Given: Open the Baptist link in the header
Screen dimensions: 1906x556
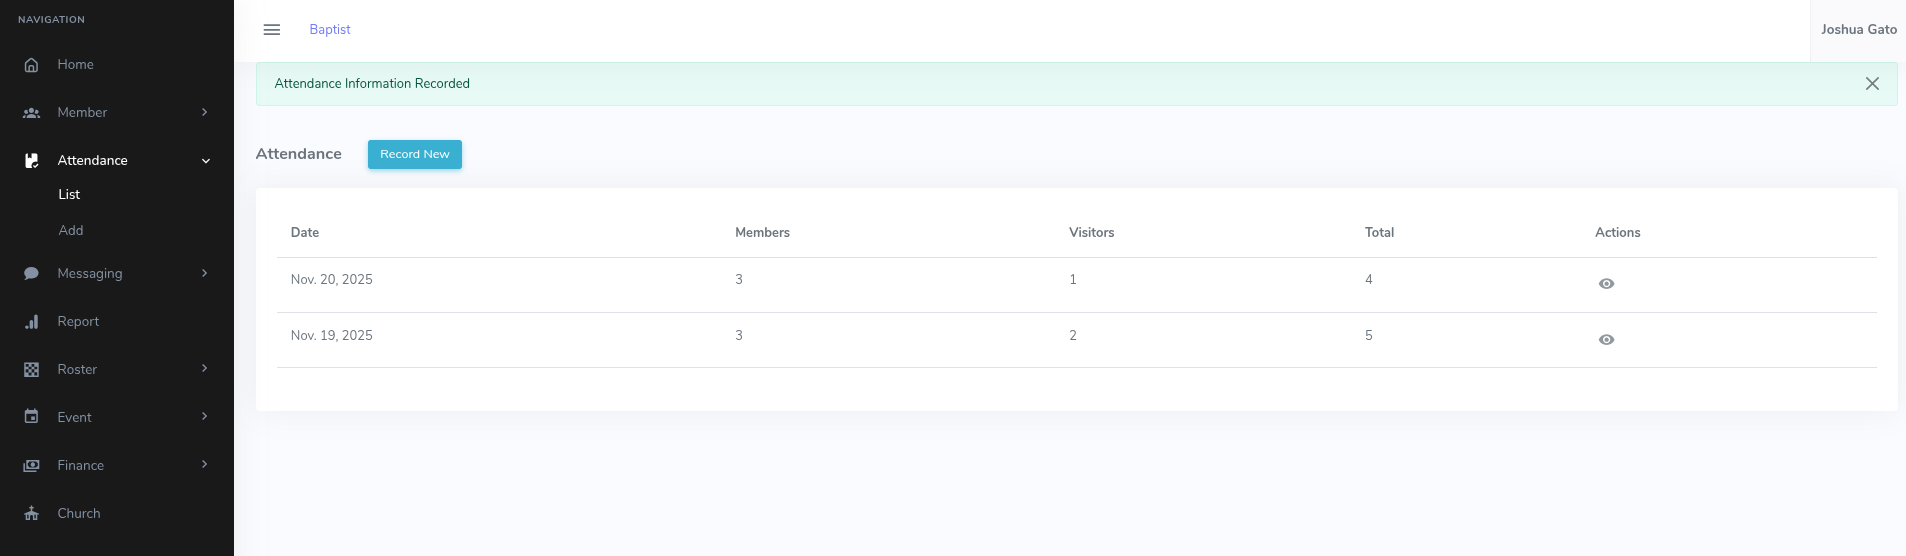Looking at the screenshot, I should pyautogui.click(x=329, y=30).
